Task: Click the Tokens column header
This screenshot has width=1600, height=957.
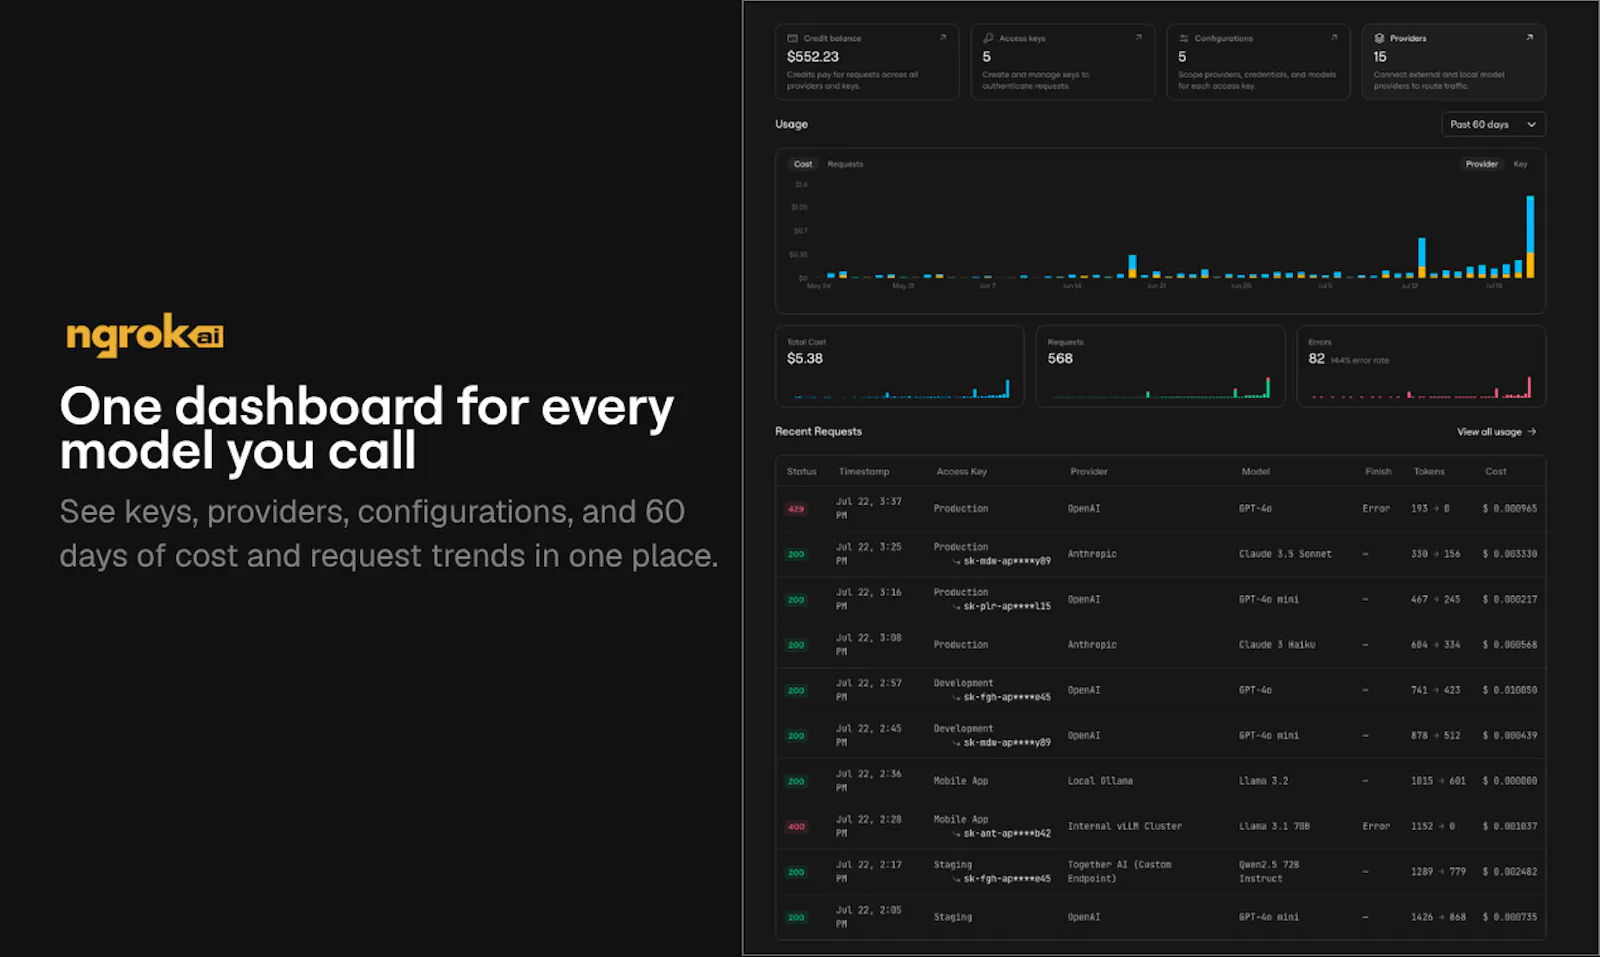Action: pos(1429,471)
